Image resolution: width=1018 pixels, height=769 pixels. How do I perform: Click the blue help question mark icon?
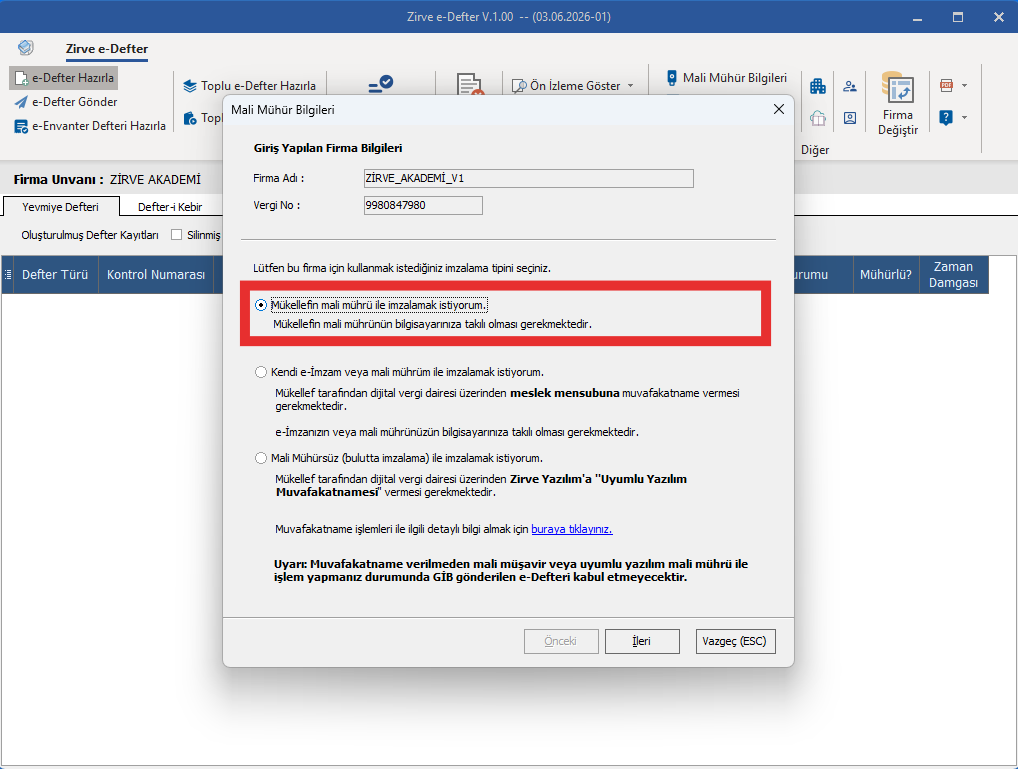tap(946, 118)
